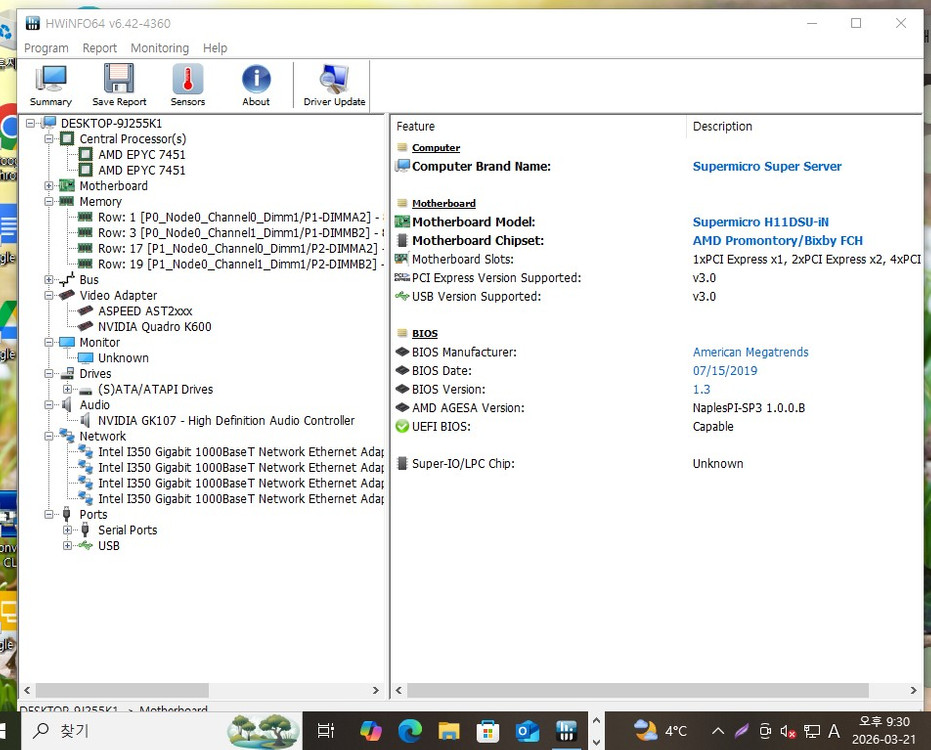Click the Driver Update icon
This screenshot has height=750, width=931.
334,86
